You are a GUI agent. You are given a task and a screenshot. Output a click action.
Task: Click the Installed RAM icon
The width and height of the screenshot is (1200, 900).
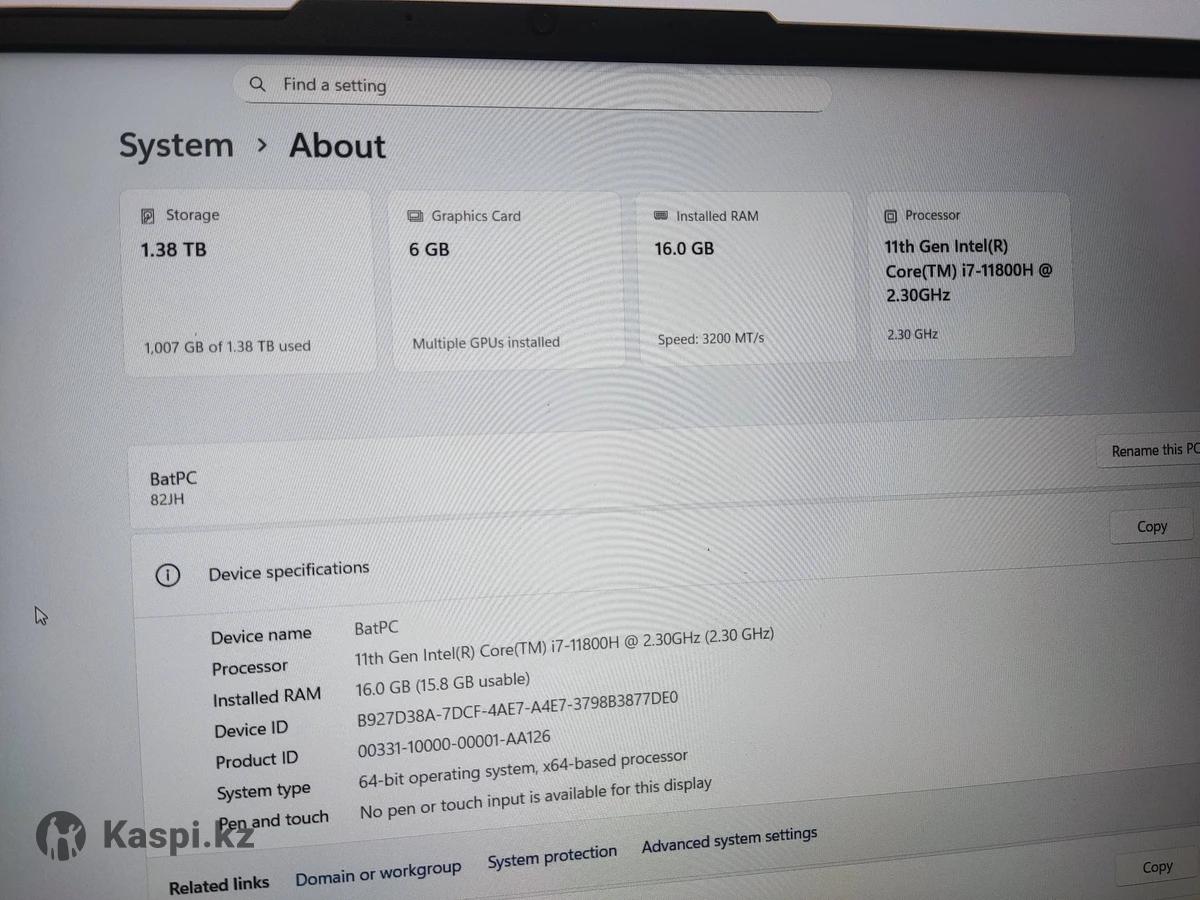pyautogui.click(x=660, y=216)
